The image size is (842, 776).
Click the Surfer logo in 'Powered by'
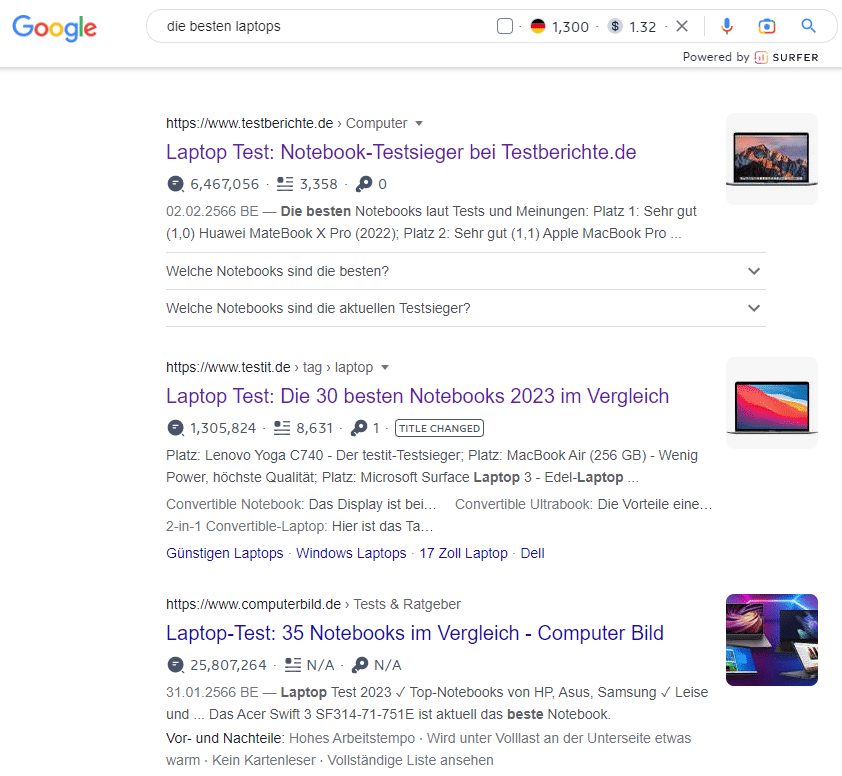point(787,57)
